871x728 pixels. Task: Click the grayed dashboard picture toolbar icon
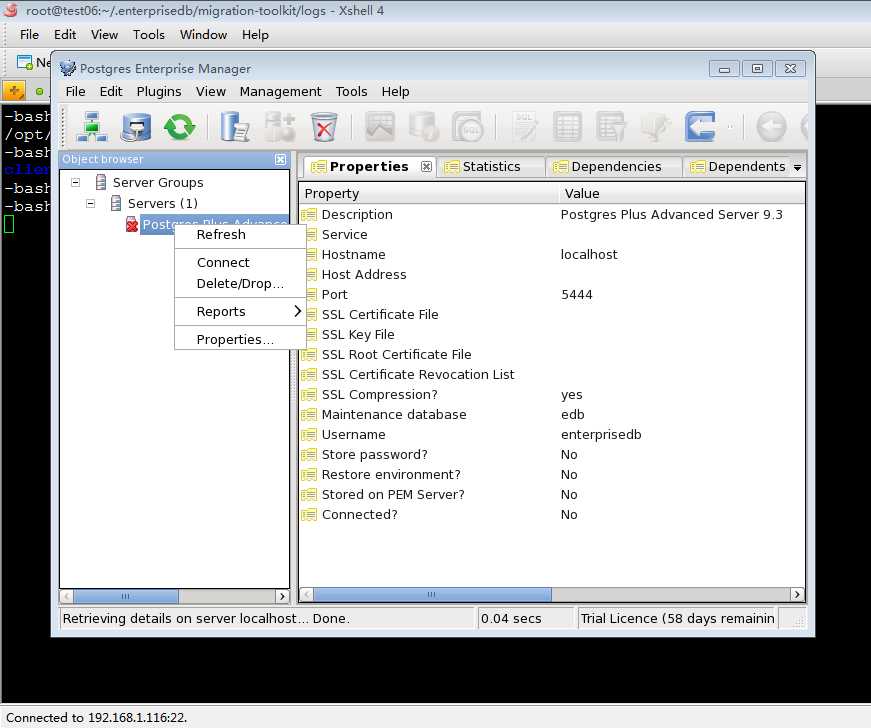[x=380, y=127]
